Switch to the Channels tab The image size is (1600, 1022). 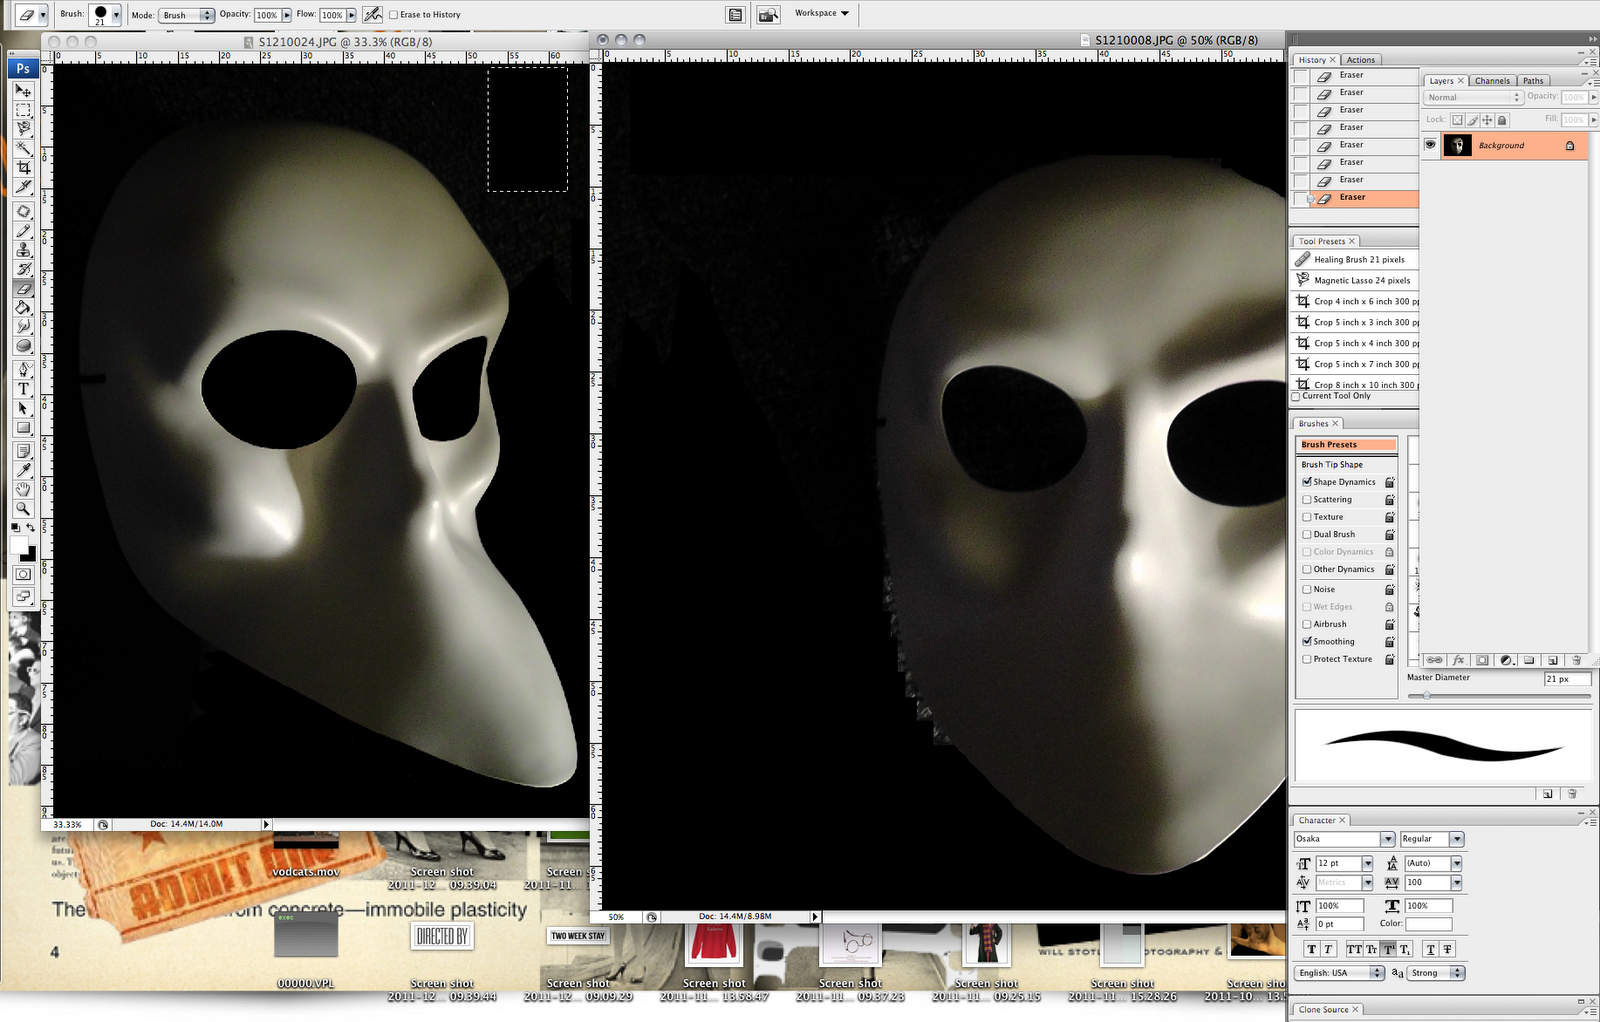coord(1492,81)
